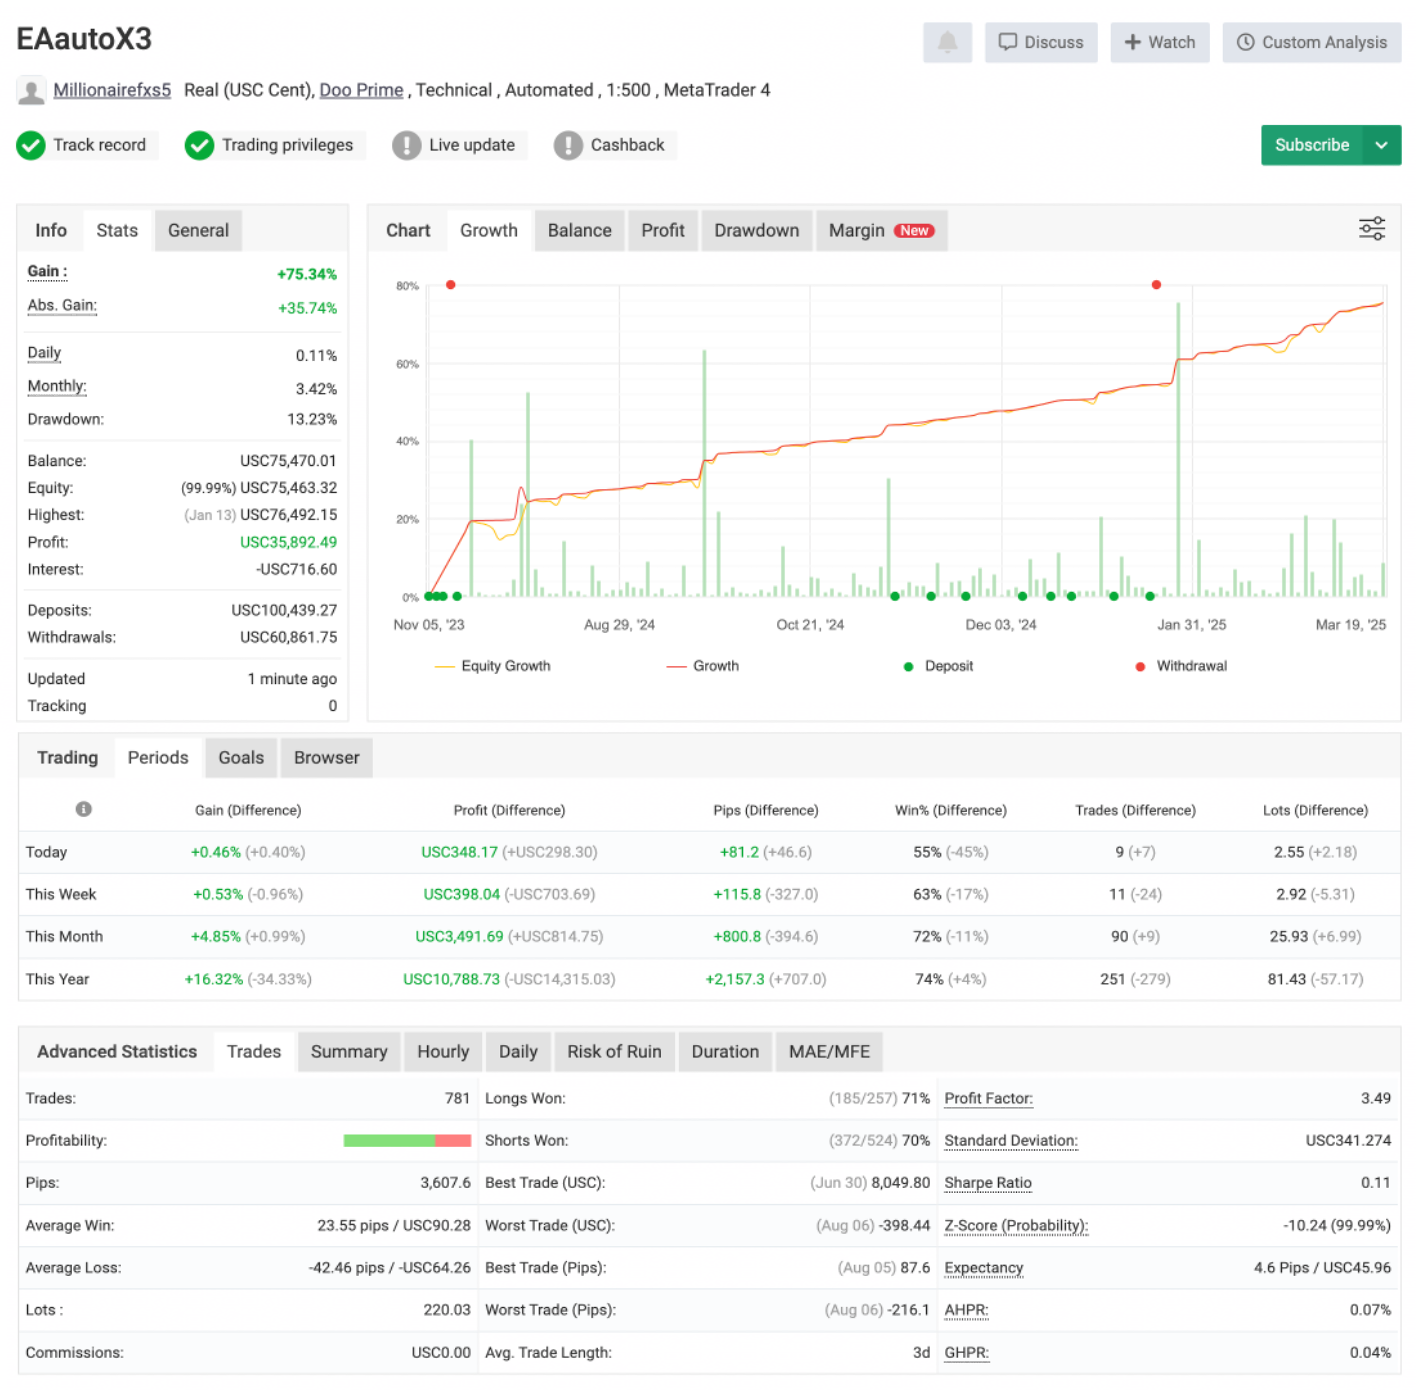Toggle Withdrawal markers in legend
Viewport: 1416px width, 1392px height.
click(x=1181, y=666)
